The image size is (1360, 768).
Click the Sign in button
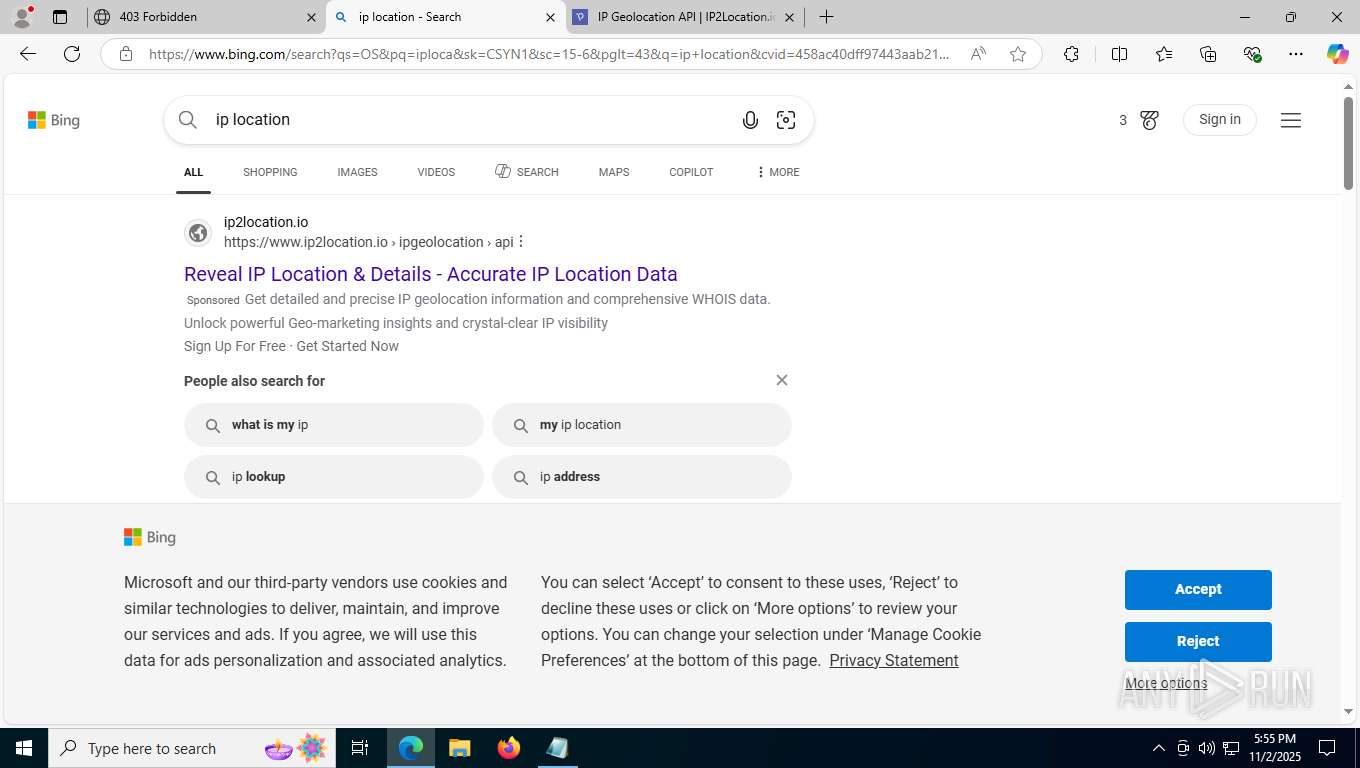click(1219, 120)
